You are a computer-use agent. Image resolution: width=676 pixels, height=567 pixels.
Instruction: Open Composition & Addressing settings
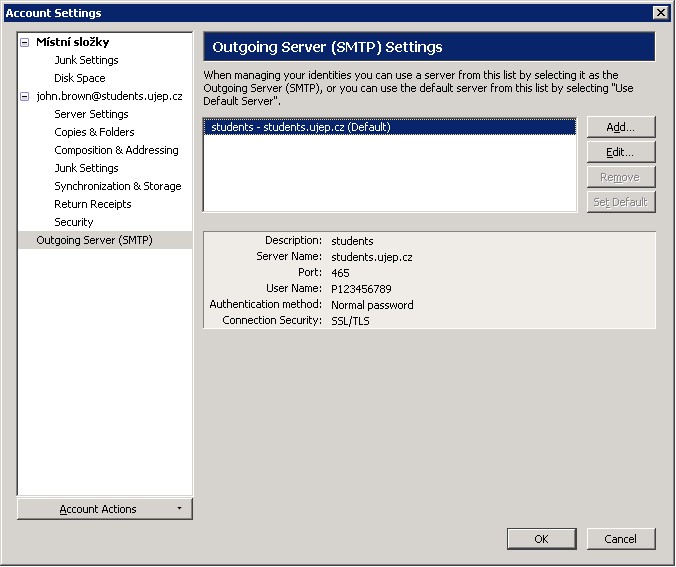(116, 150)
